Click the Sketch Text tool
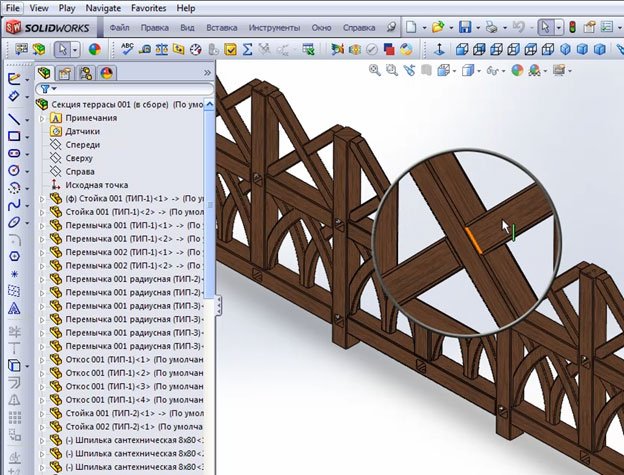This screenshot has width=624, height=475. 13,310
